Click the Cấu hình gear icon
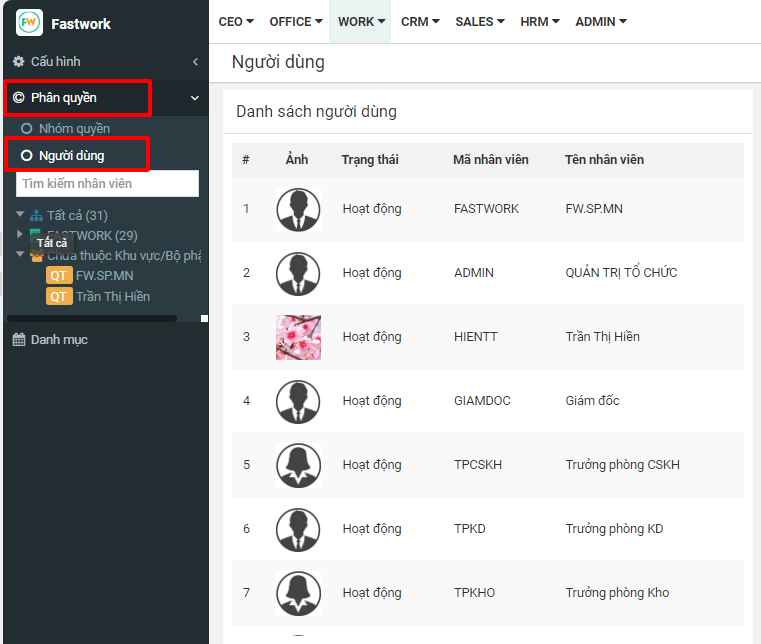This screenshot has height=644, width=761. [x=19, y=62]
